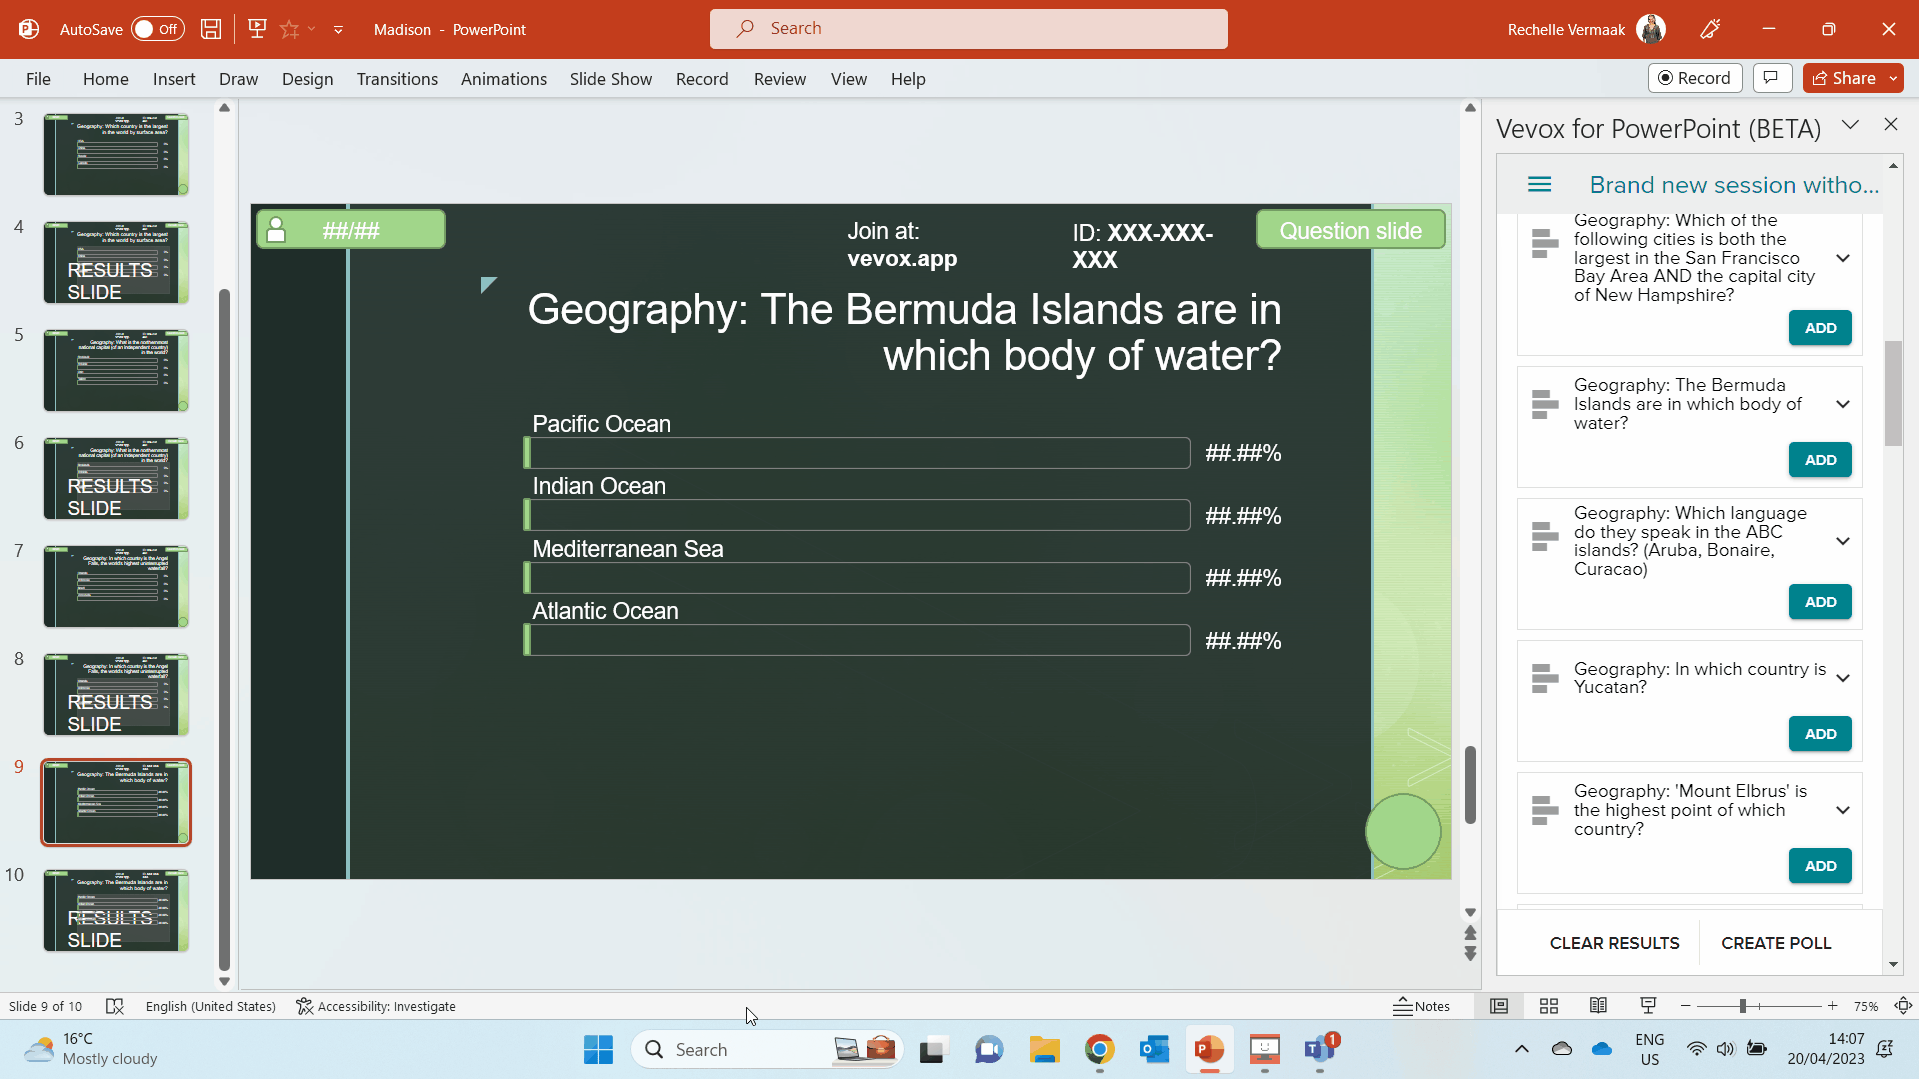The width and height of the screenshot is (1919, 1079).
Task: Open the Vevox hamburger menu
Action: 1540,185
